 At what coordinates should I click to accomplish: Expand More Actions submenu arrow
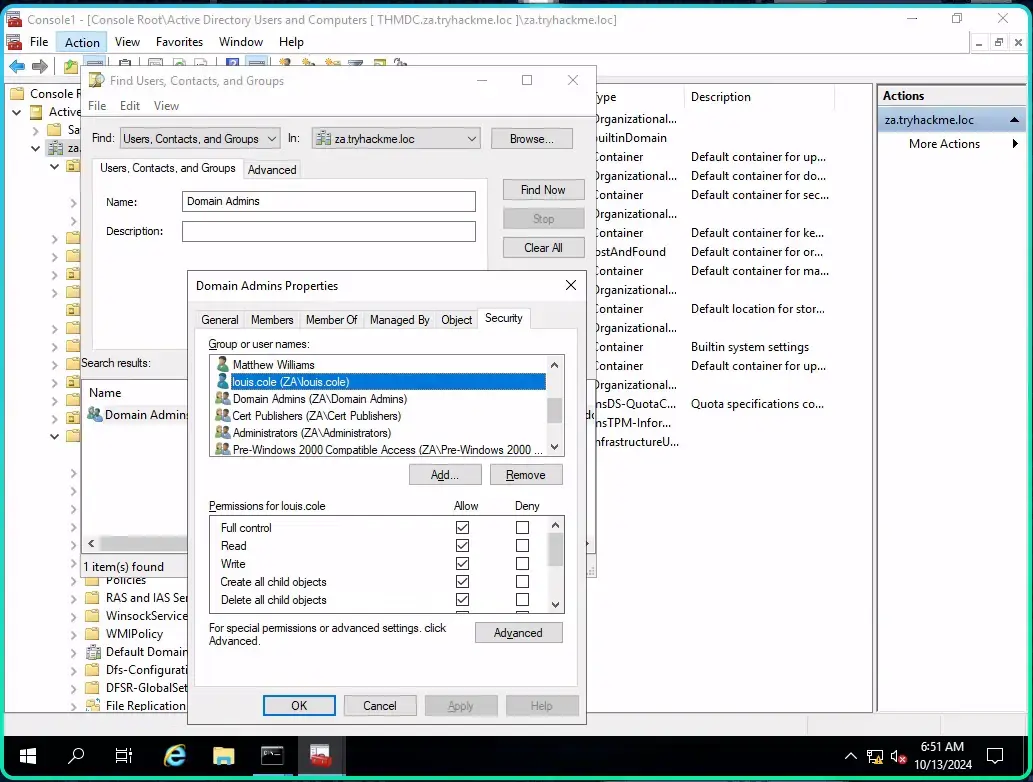(x=1015, y=144)
